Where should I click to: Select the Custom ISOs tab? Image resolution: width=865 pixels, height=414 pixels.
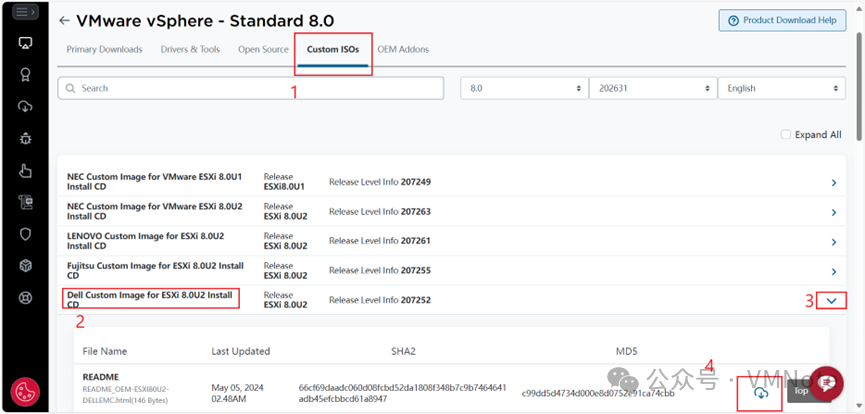[333, 49]
